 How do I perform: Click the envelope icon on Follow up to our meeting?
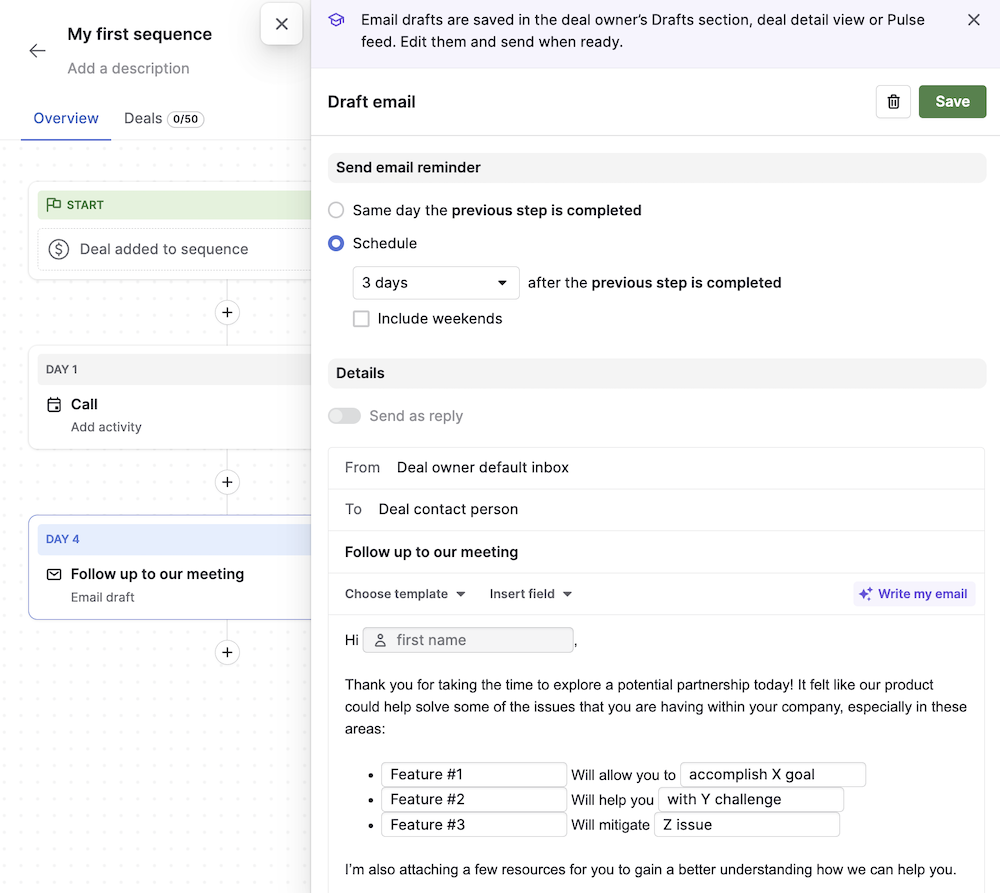click(x=53, y=574)
